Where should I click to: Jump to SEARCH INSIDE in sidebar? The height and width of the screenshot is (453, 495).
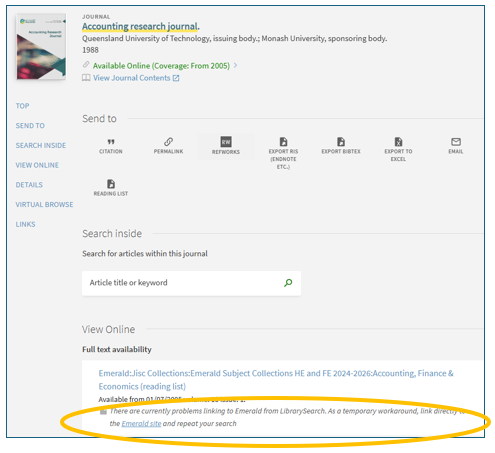click(x=41, y=145)
